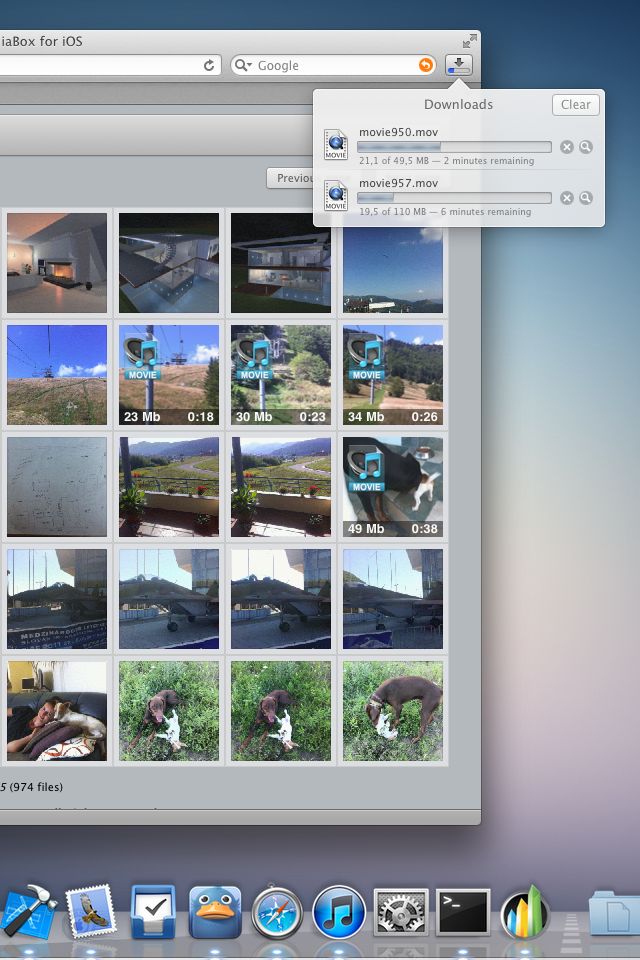Image resolution: width=640 pixels, height=960 pixels.
Task: Reveal movie957.mov in Finder with the magnifier icon
Action: 586,198
